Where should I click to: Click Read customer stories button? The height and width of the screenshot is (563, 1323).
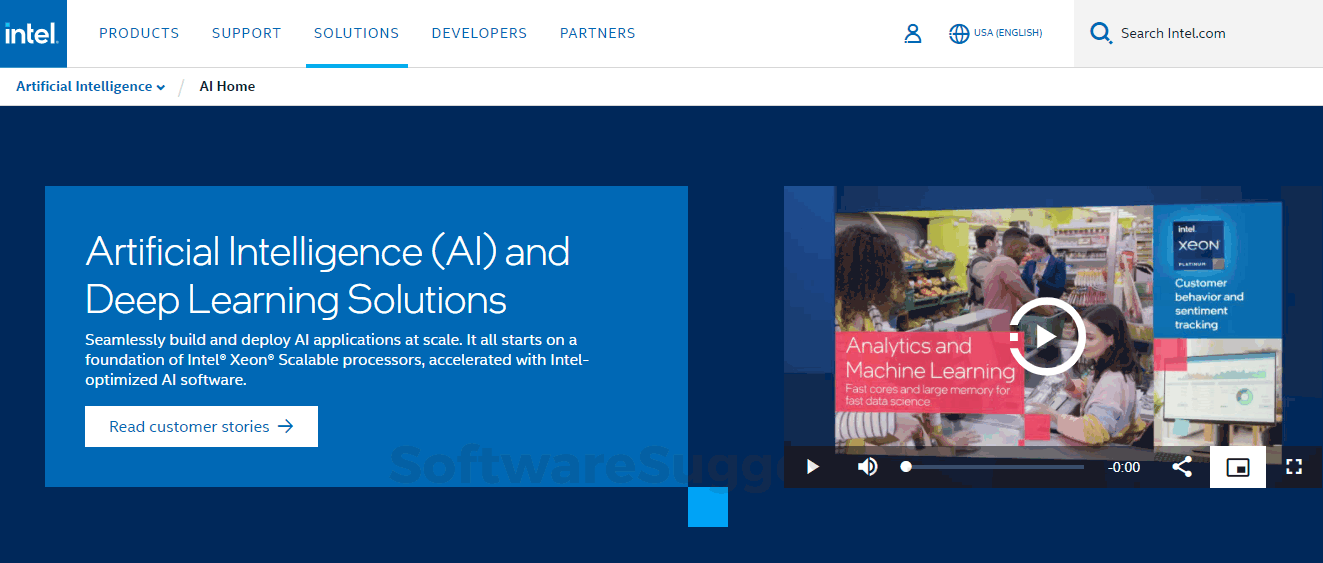(201, 427)
